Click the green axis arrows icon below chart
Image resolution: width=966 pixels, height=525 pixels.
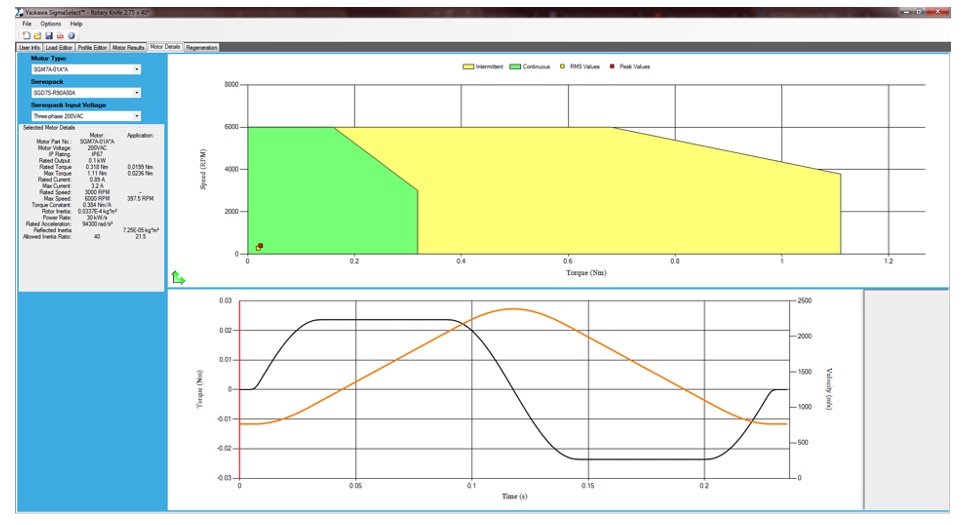(x=178, y=278)
